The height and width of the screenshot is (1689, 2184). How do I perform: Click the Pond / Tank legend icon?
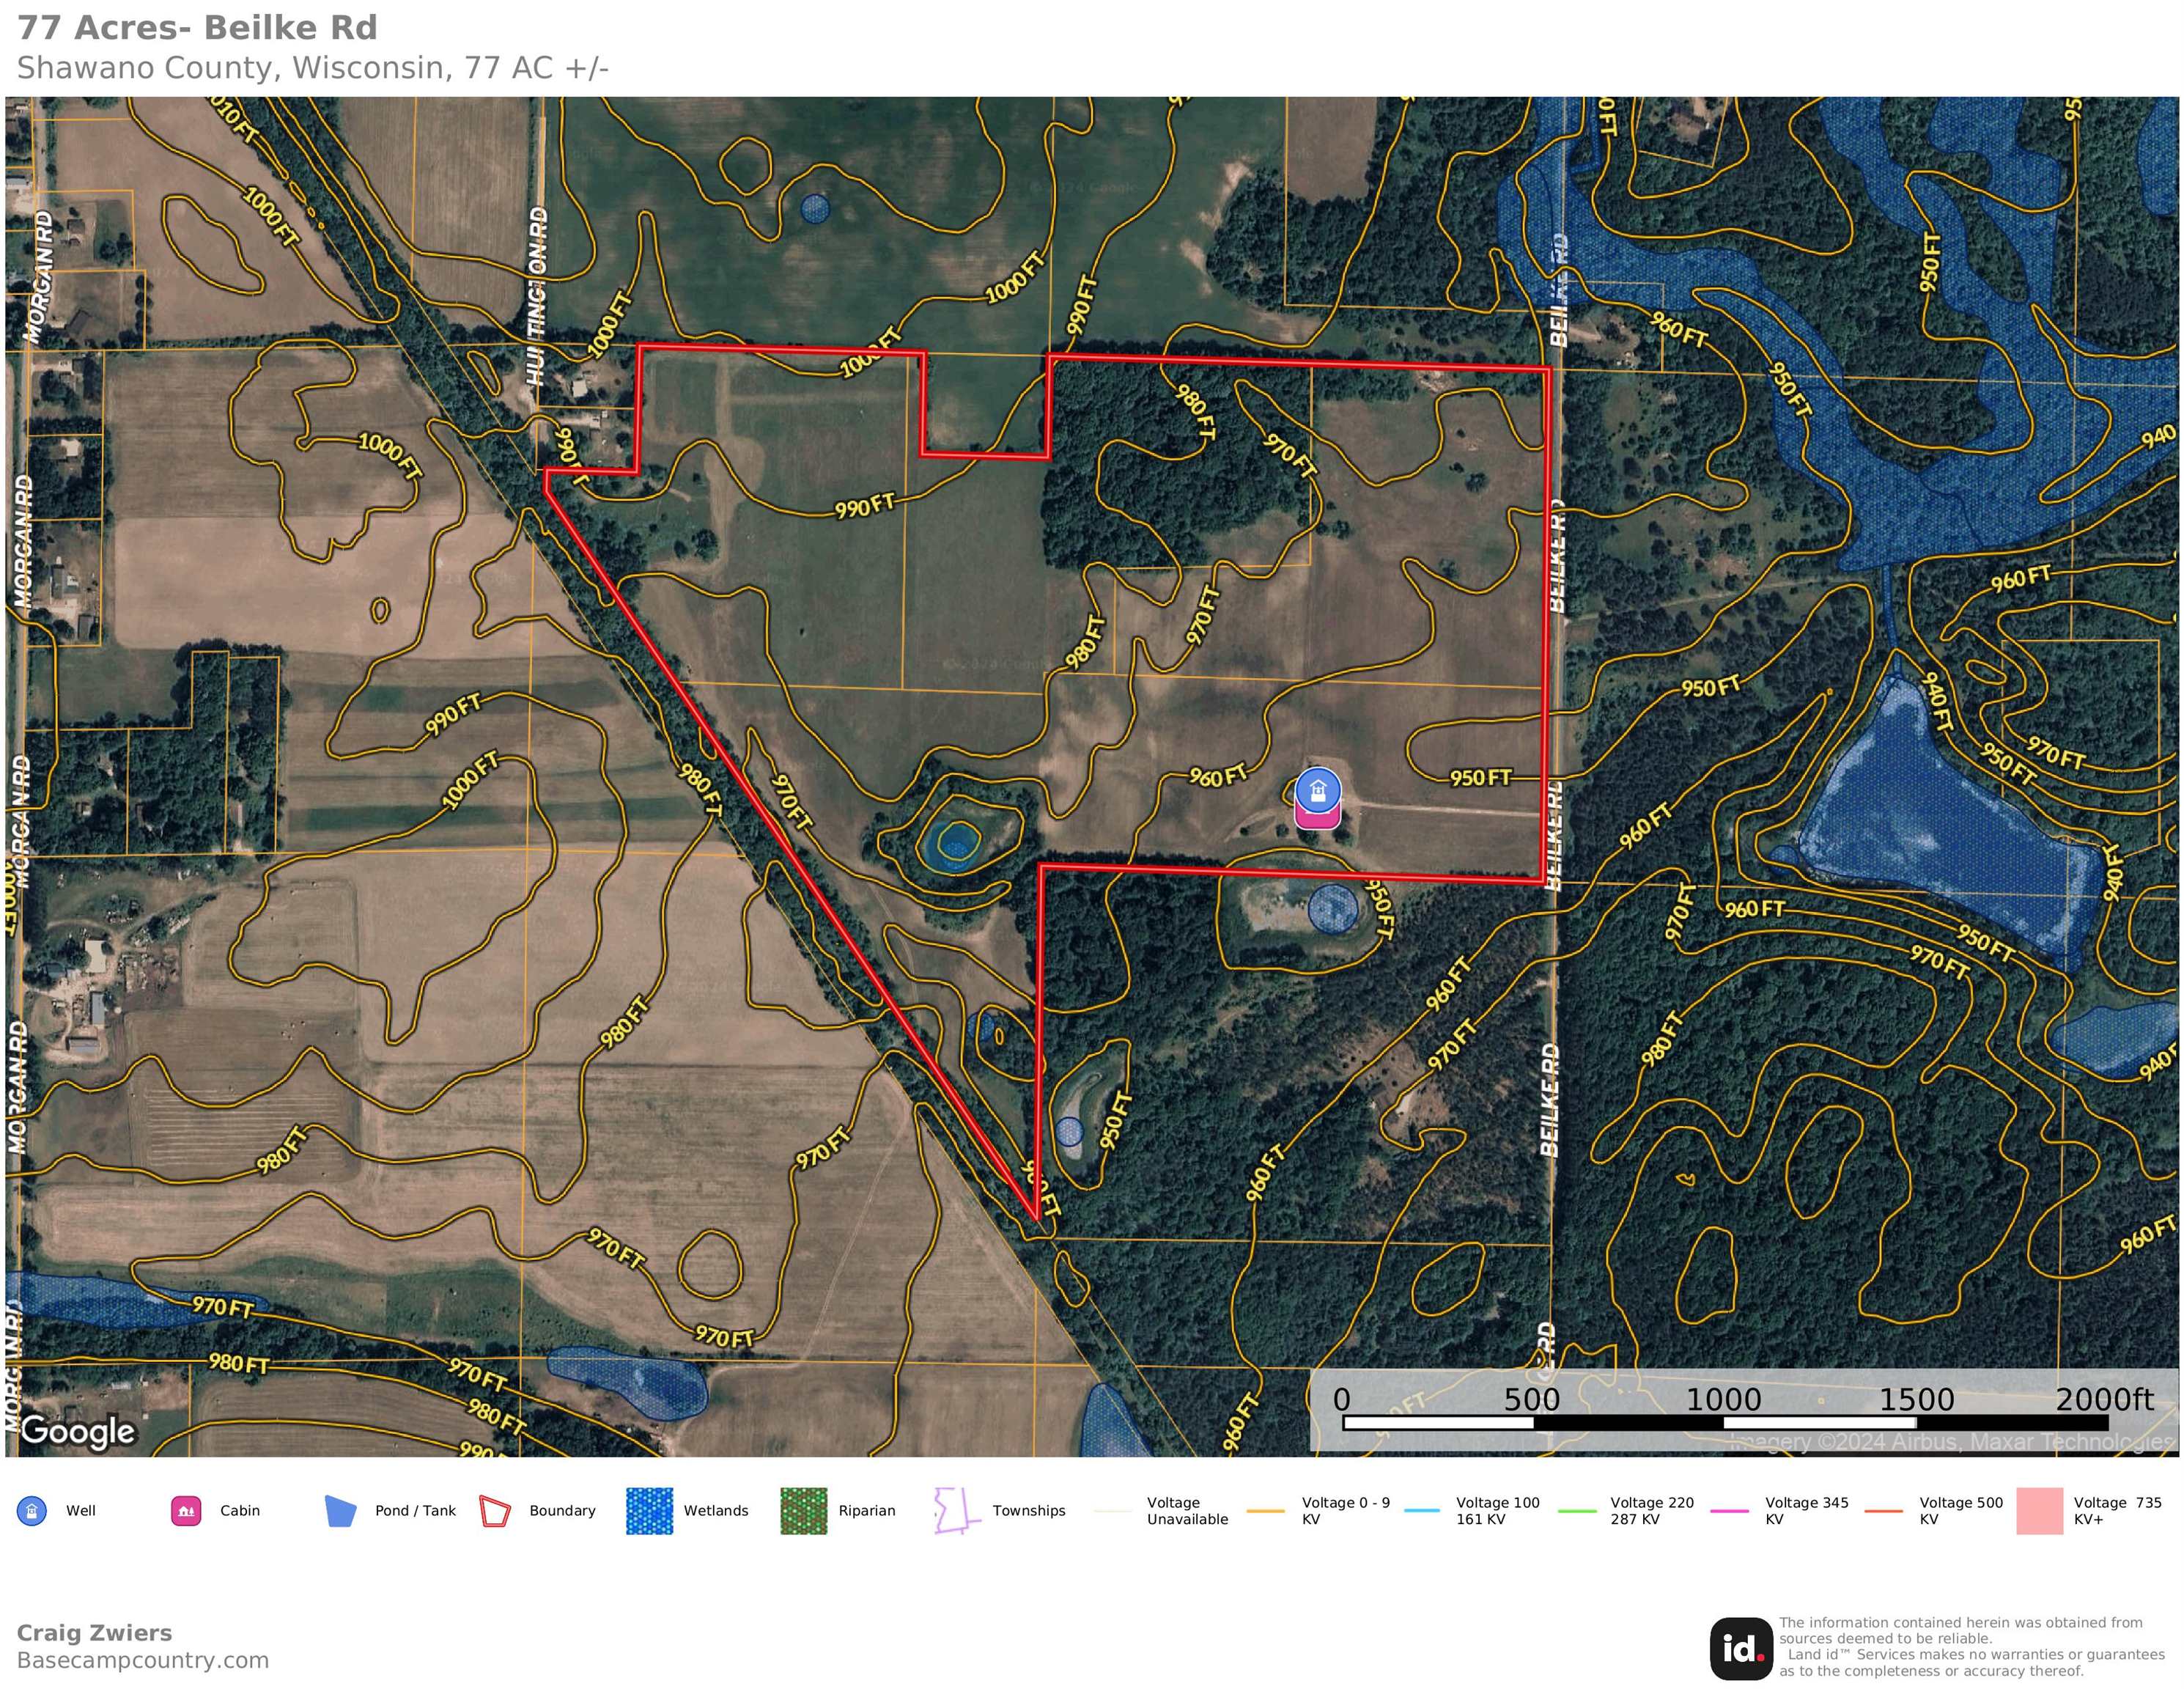pyautogui.click(x=340, y=1511)
